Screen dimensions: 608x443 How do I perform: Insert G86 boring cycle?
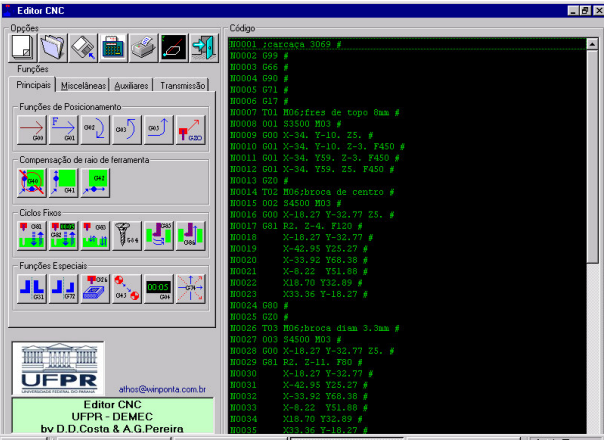pyautogui.click(x=190, y=235)
